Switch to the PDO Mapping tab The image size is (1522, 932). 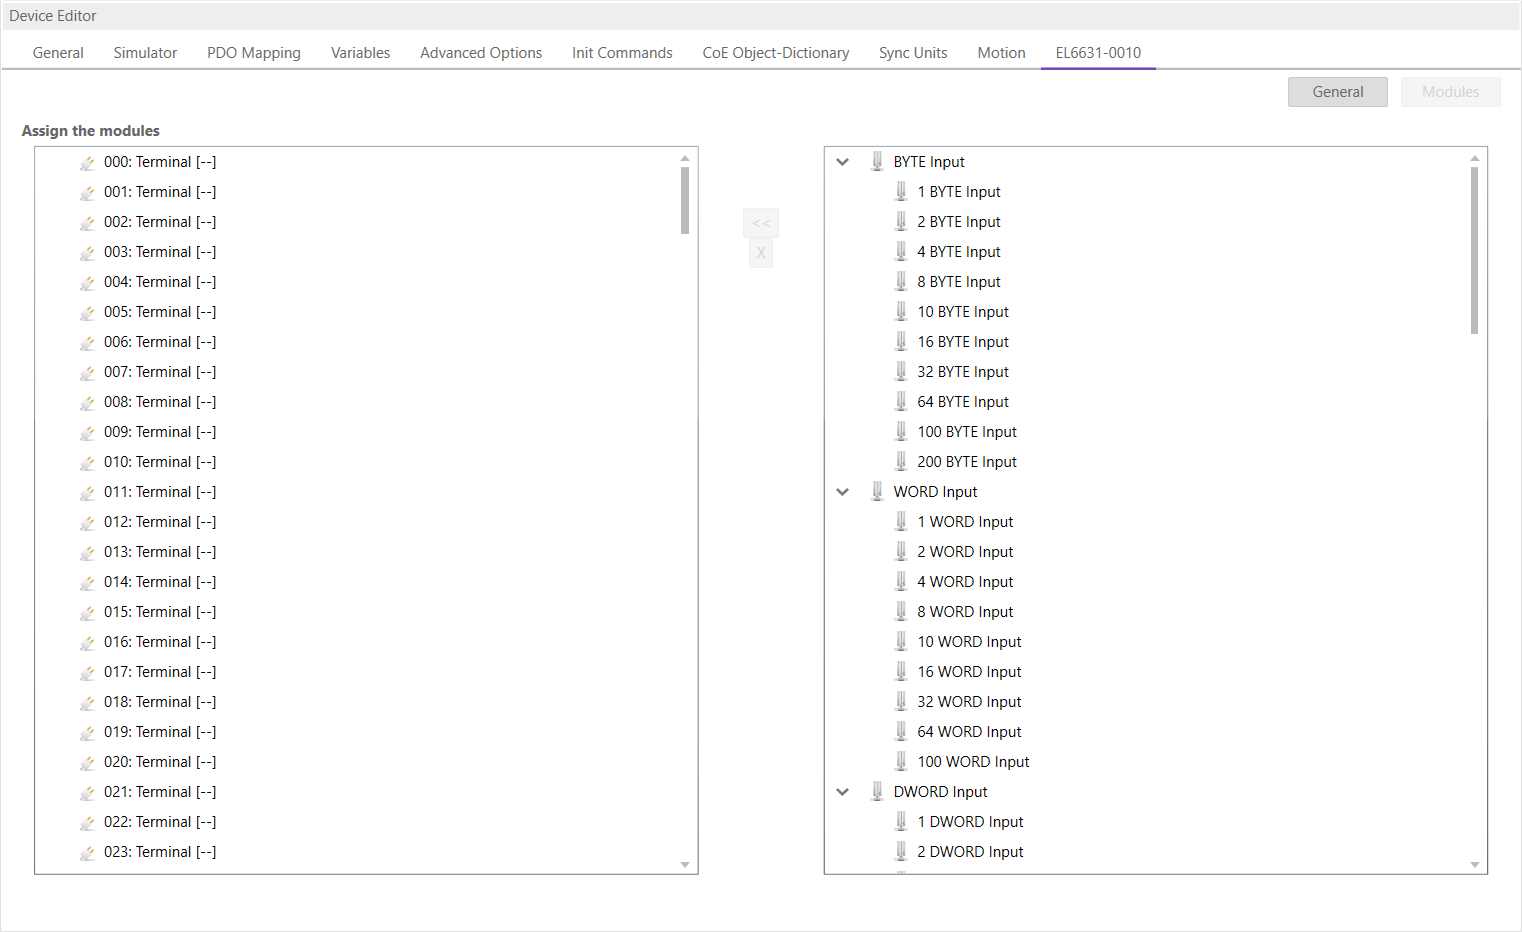coord(254,53)
